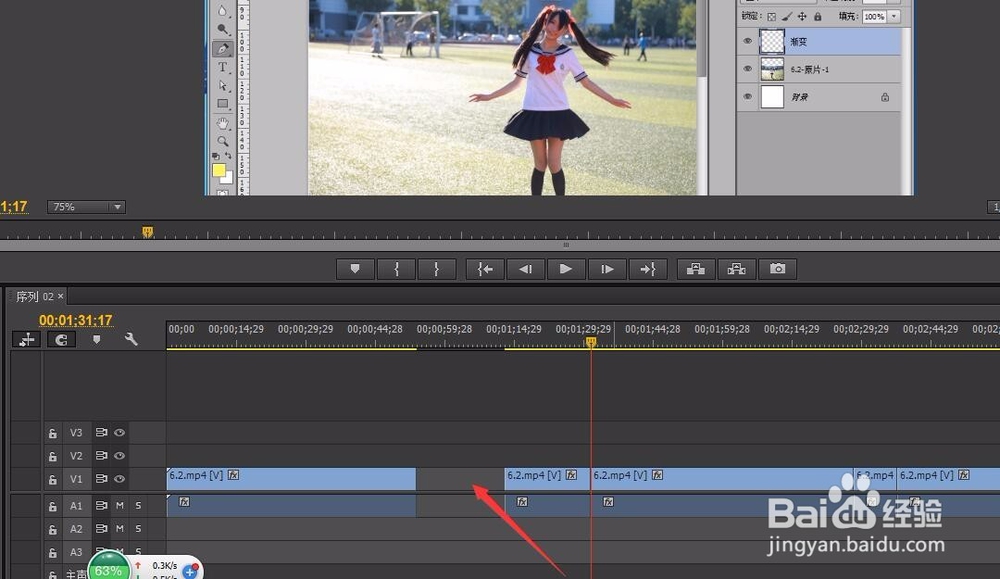
Task: Toggle lock on track A3
Action: (52, 553)
